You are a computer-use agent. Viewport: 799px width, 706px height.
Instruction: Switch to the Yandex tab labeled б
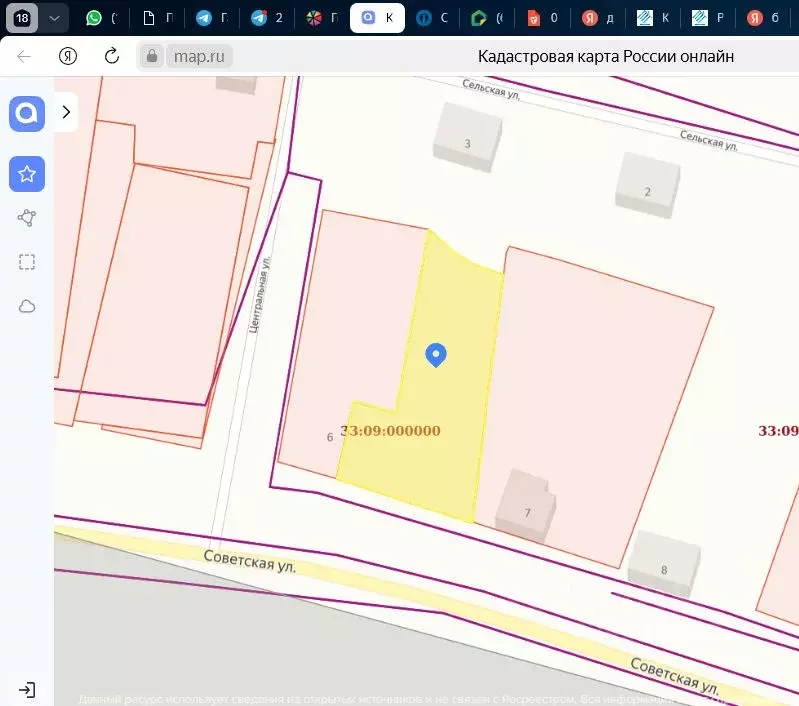tap(763, 18)
